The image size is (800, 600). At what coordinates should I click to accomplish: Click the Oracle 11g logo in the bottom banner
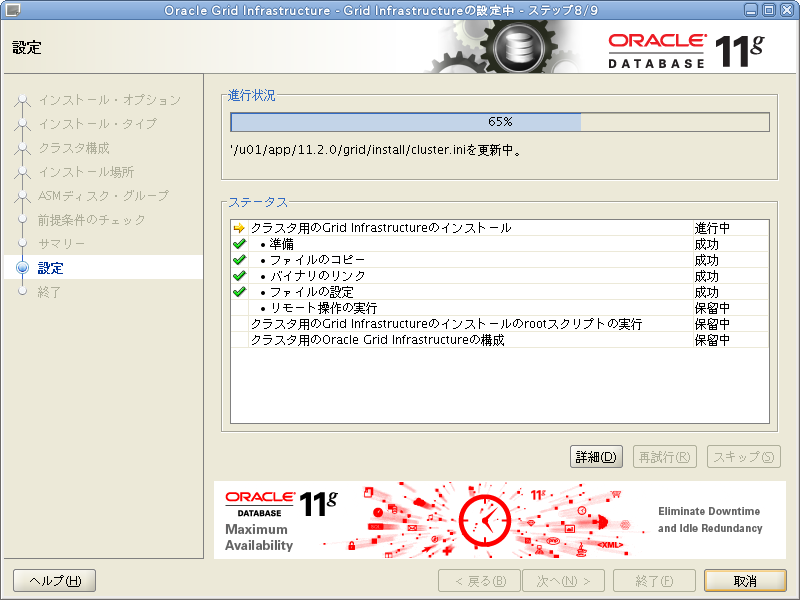[281, 504]
